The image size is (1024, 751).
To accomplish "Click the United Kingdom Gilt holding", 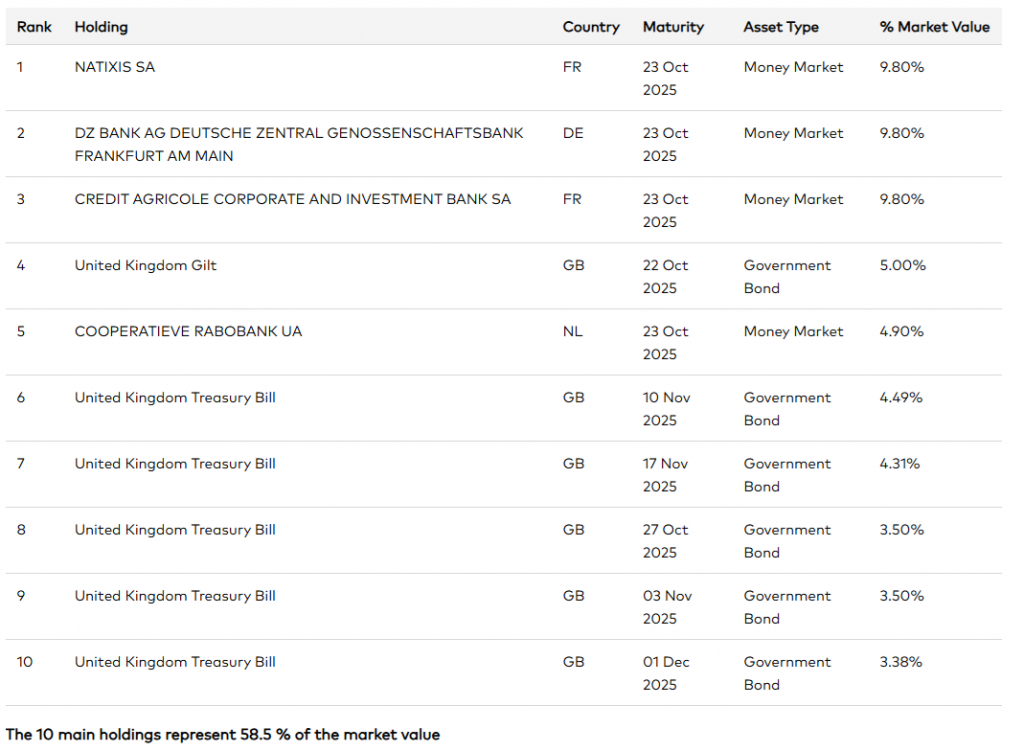I will click(145, 265).
